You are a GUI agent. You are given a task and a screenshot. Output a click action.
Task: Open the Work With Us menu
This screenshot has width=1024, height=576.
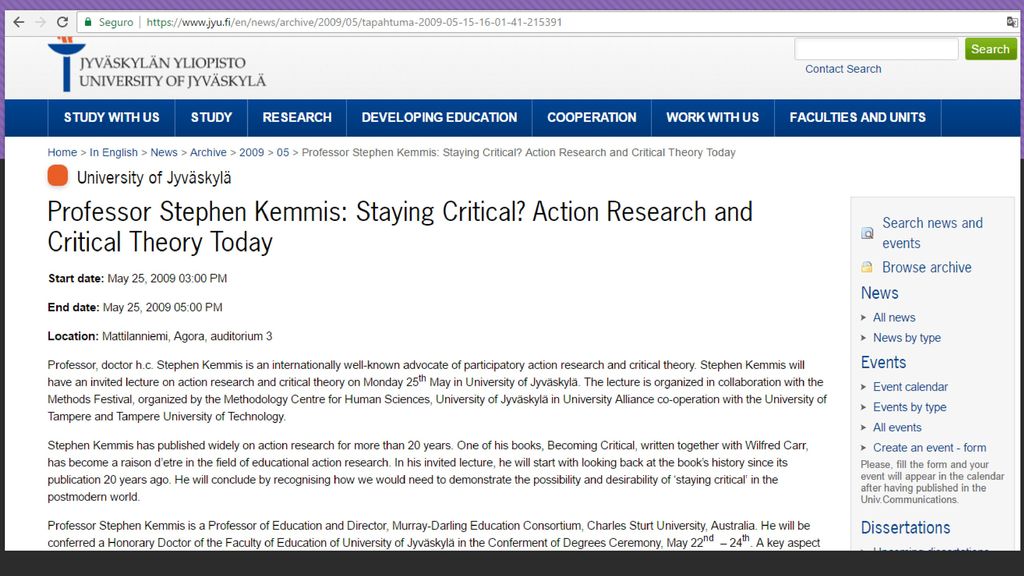coord(712,118)
